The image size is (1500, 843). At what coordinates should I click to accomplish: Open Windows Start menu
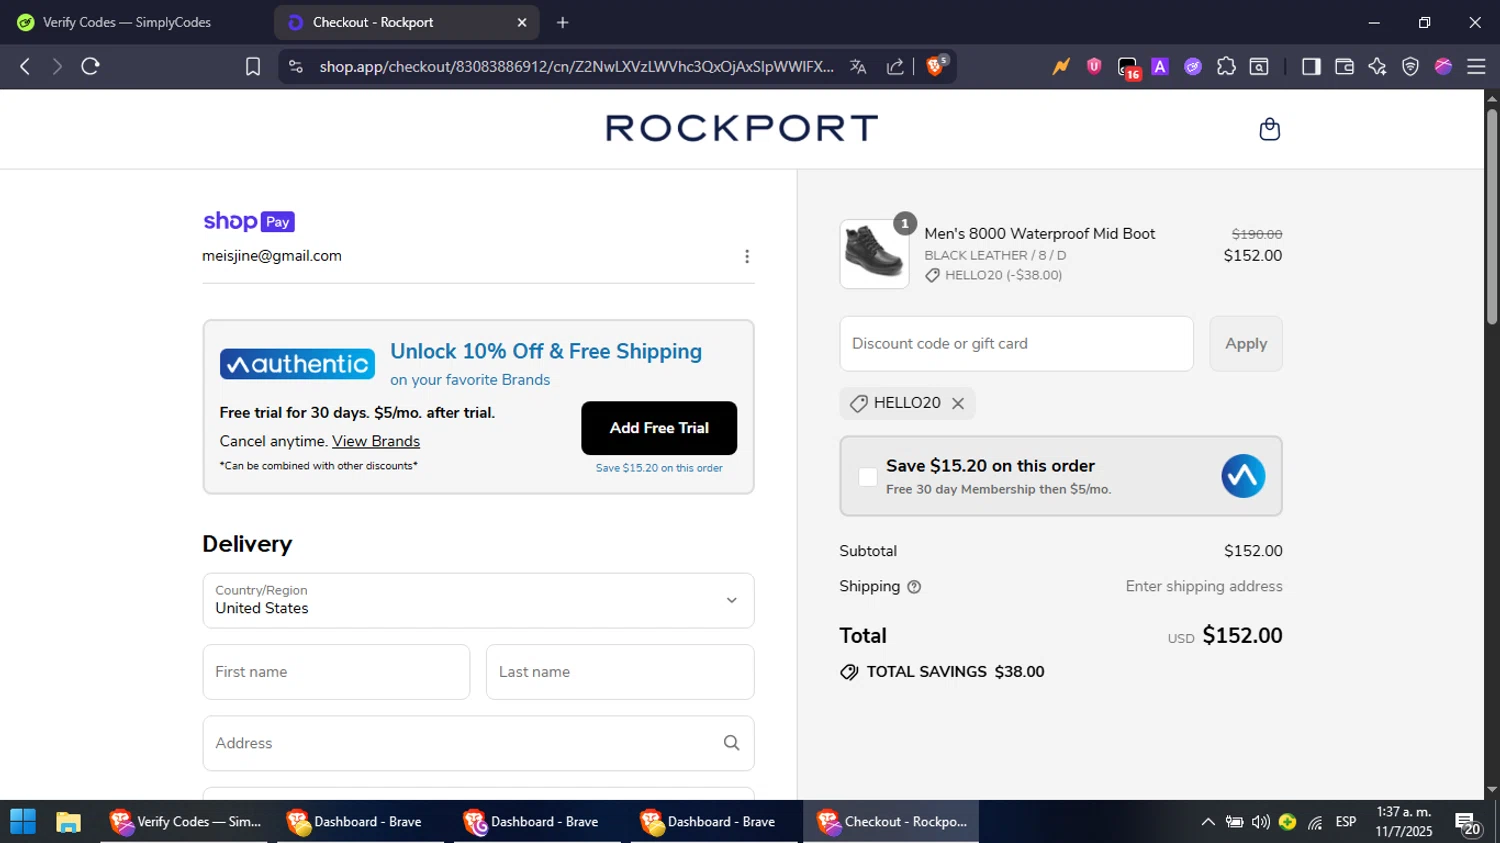point(23,822)
